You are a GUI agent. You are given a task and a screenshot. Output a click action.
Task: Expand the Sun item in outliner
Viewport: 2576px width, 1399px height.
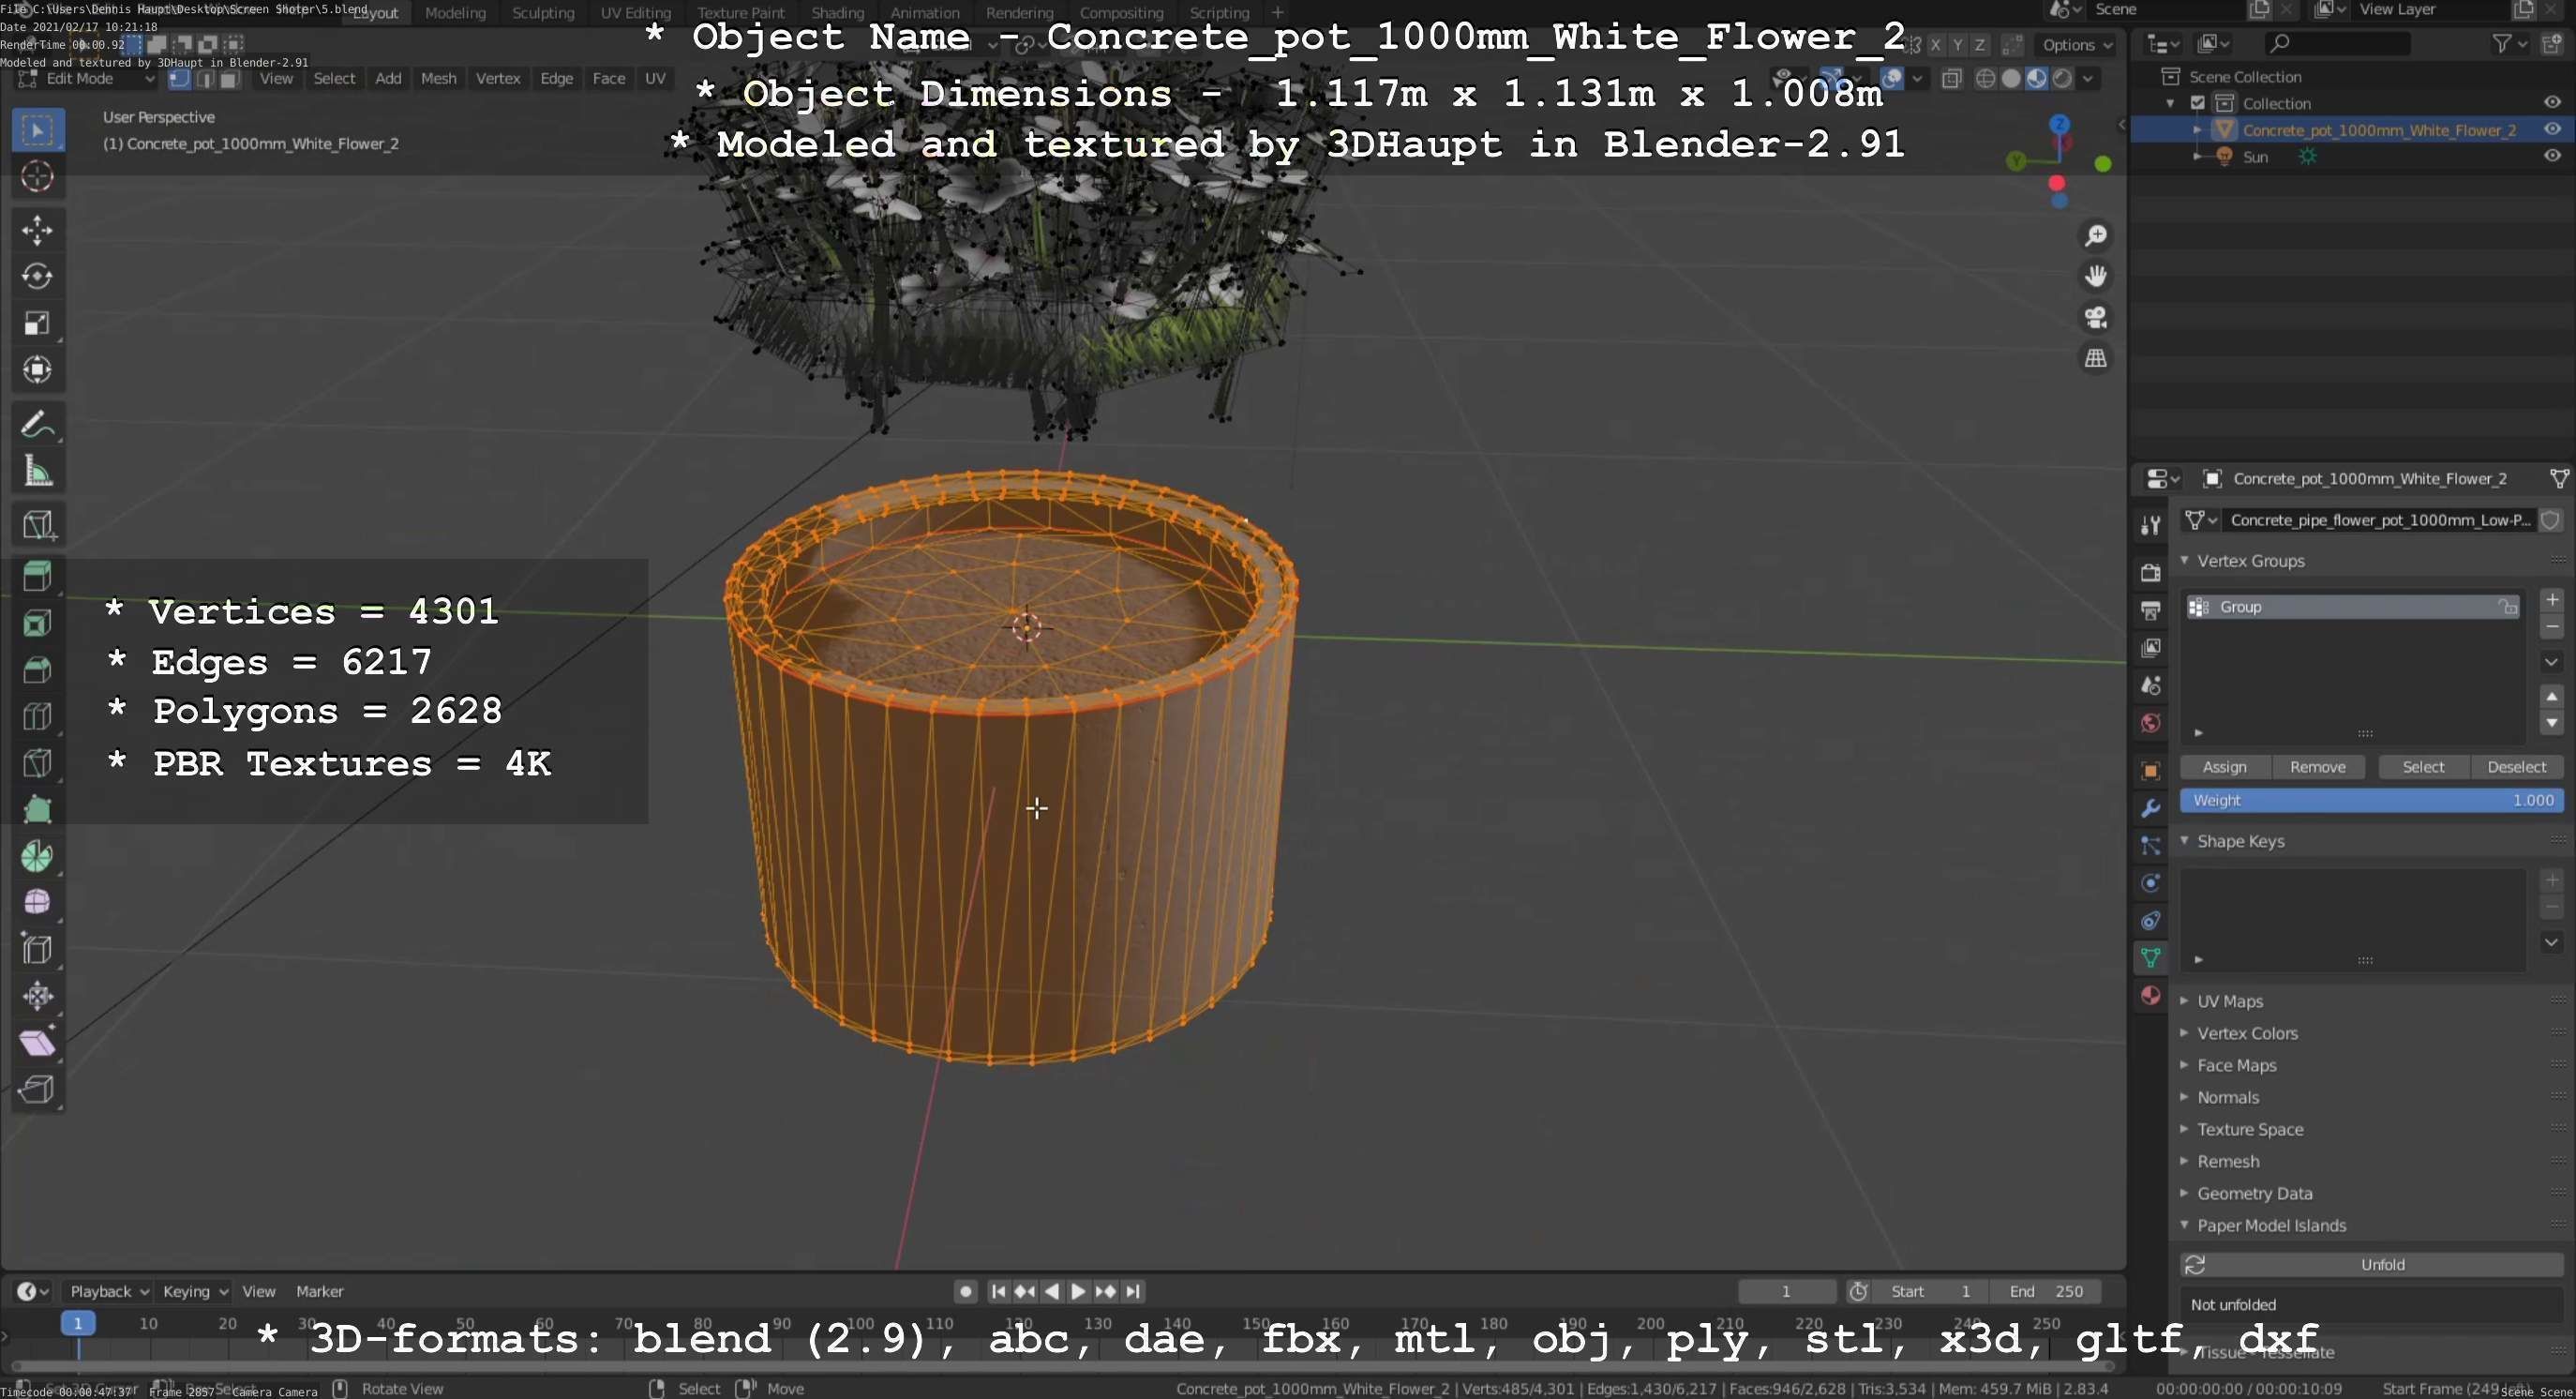[x=2197, y=156]
